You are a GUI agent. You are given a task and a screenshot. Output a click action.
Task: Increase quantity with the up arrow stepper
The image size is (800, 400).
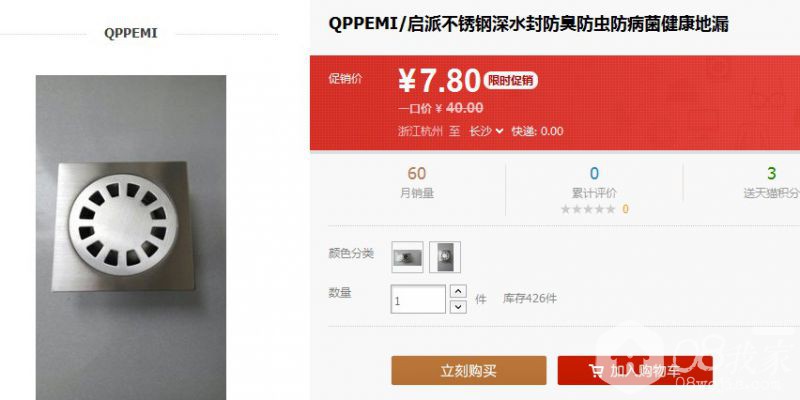click(x=458, y=291)
